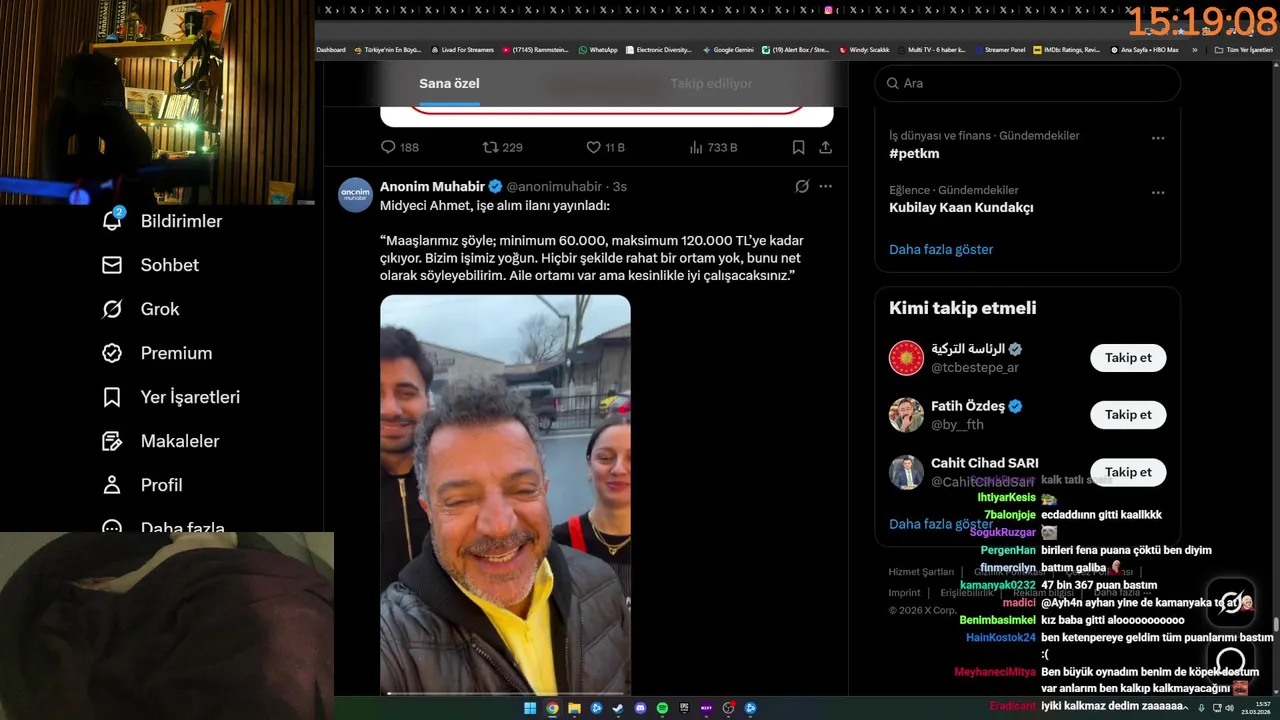Switch to Takip ediliyor tab

(711, 83)
